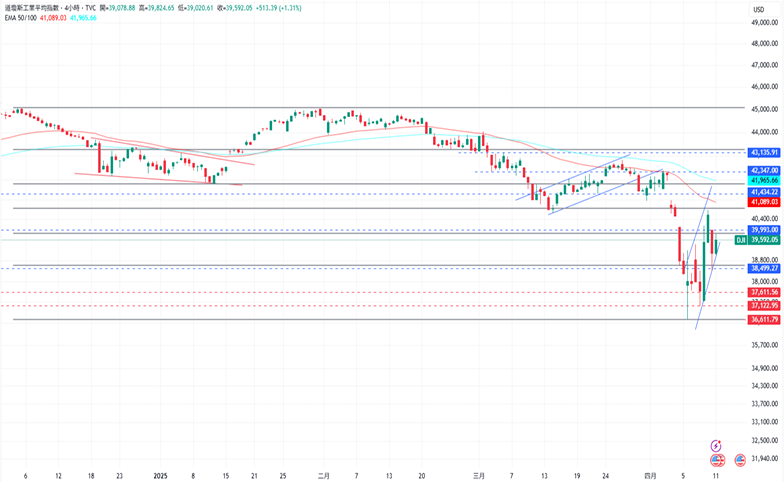Click the 2025 label on the time axis
784x482 pixels.
click(160, 476)
